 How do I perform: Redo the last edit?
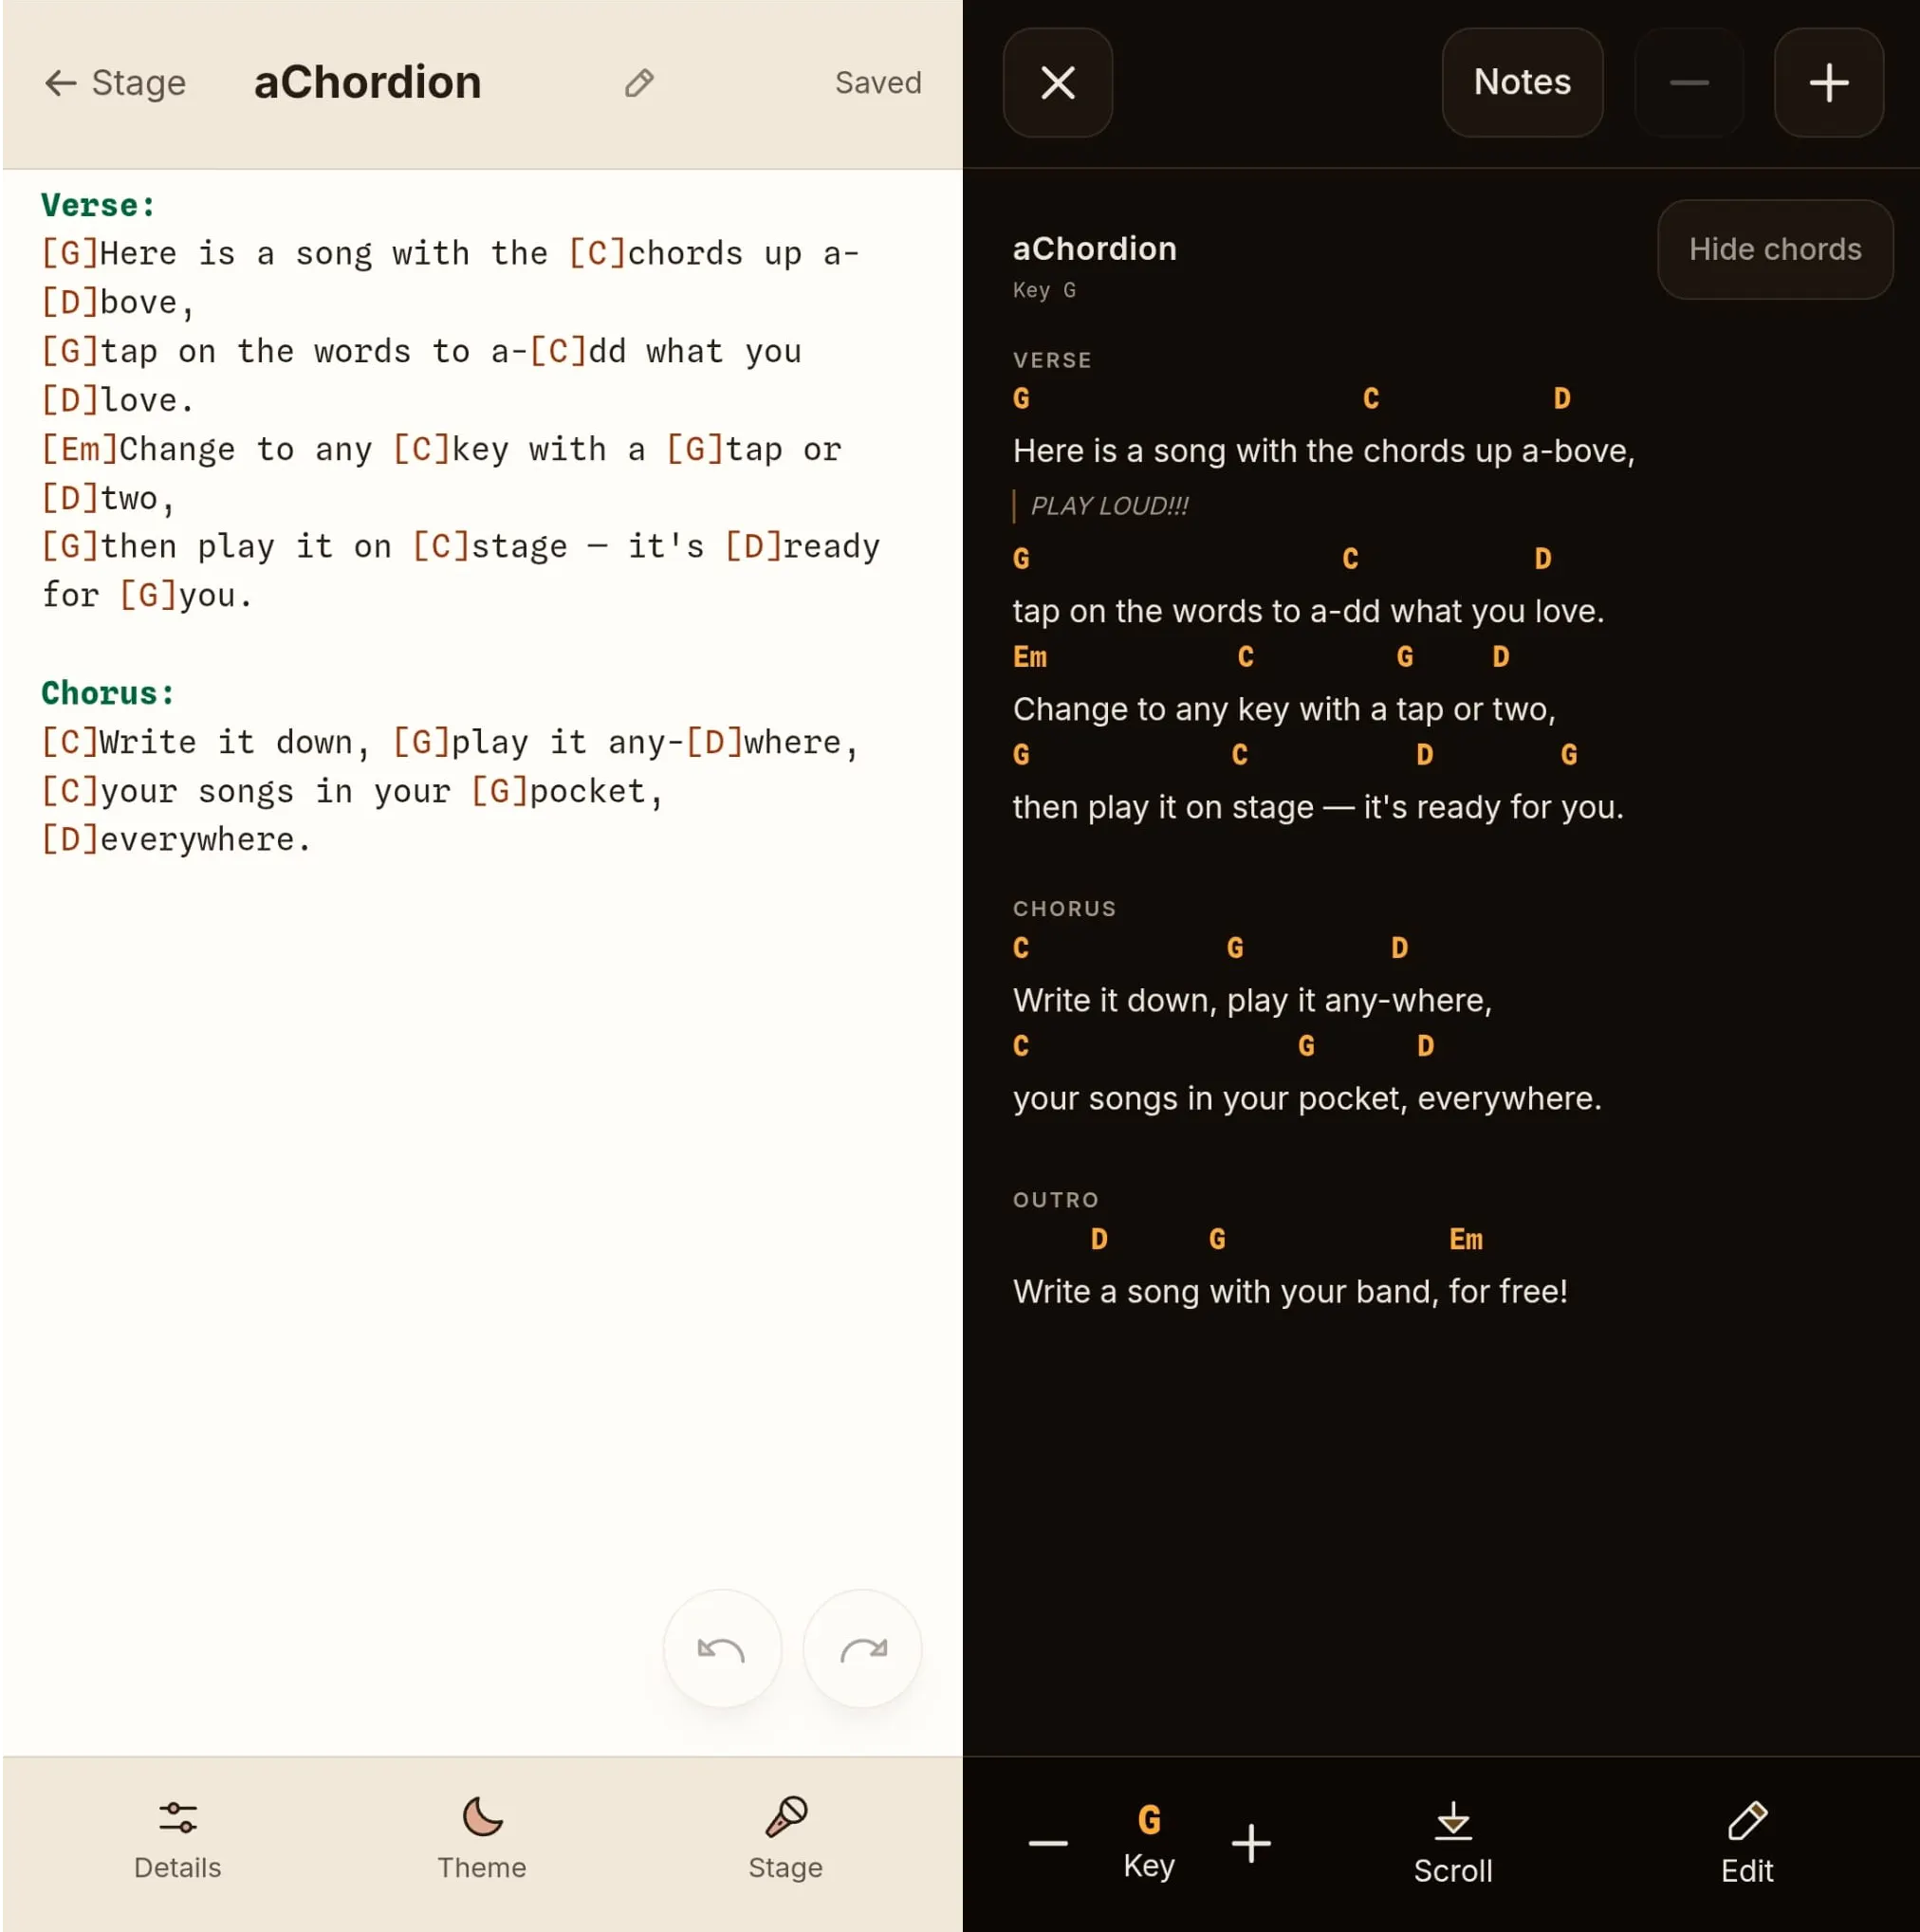coord(863,1649)
